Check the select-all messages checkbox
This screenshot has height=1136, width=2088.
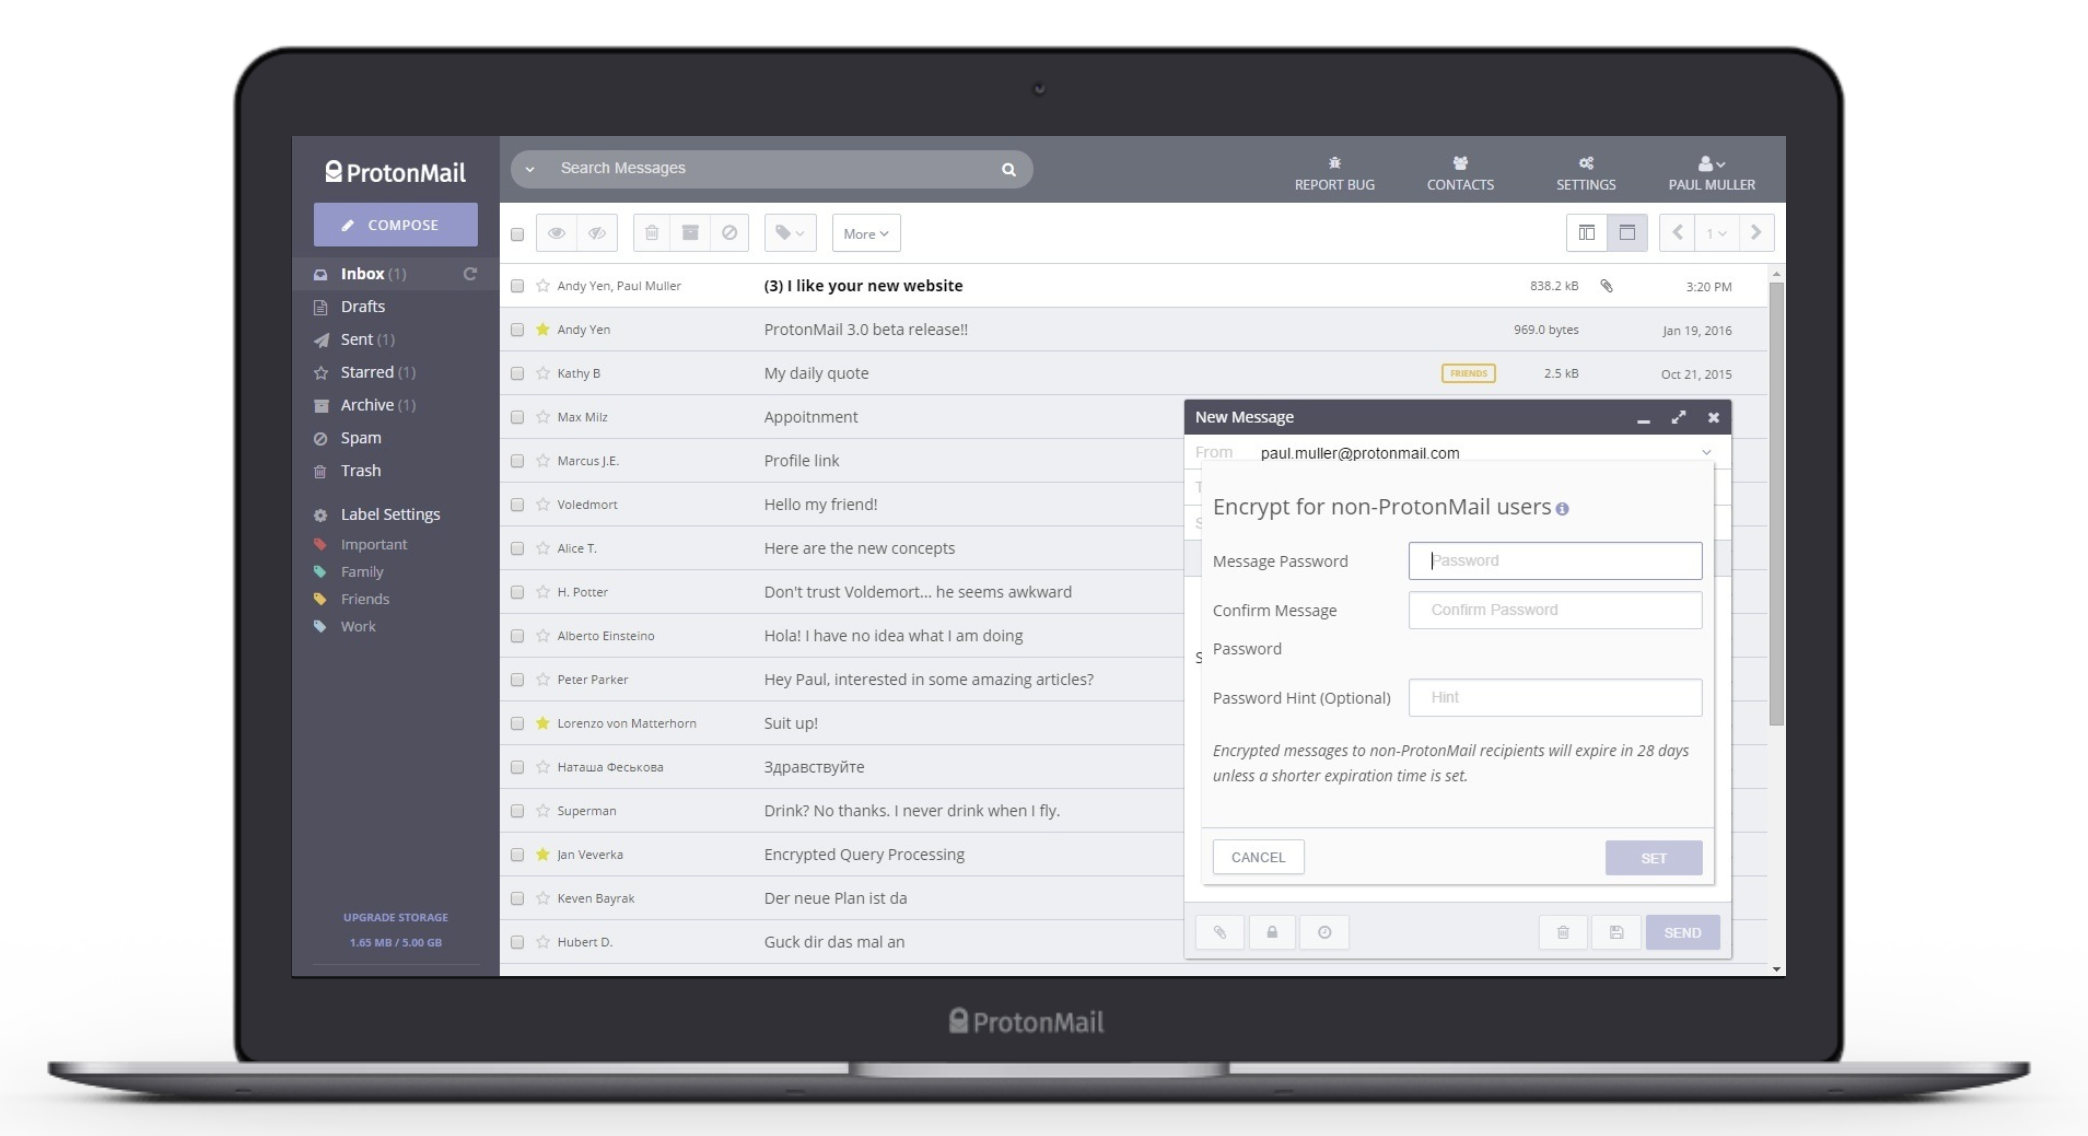(x=517, y=234)
